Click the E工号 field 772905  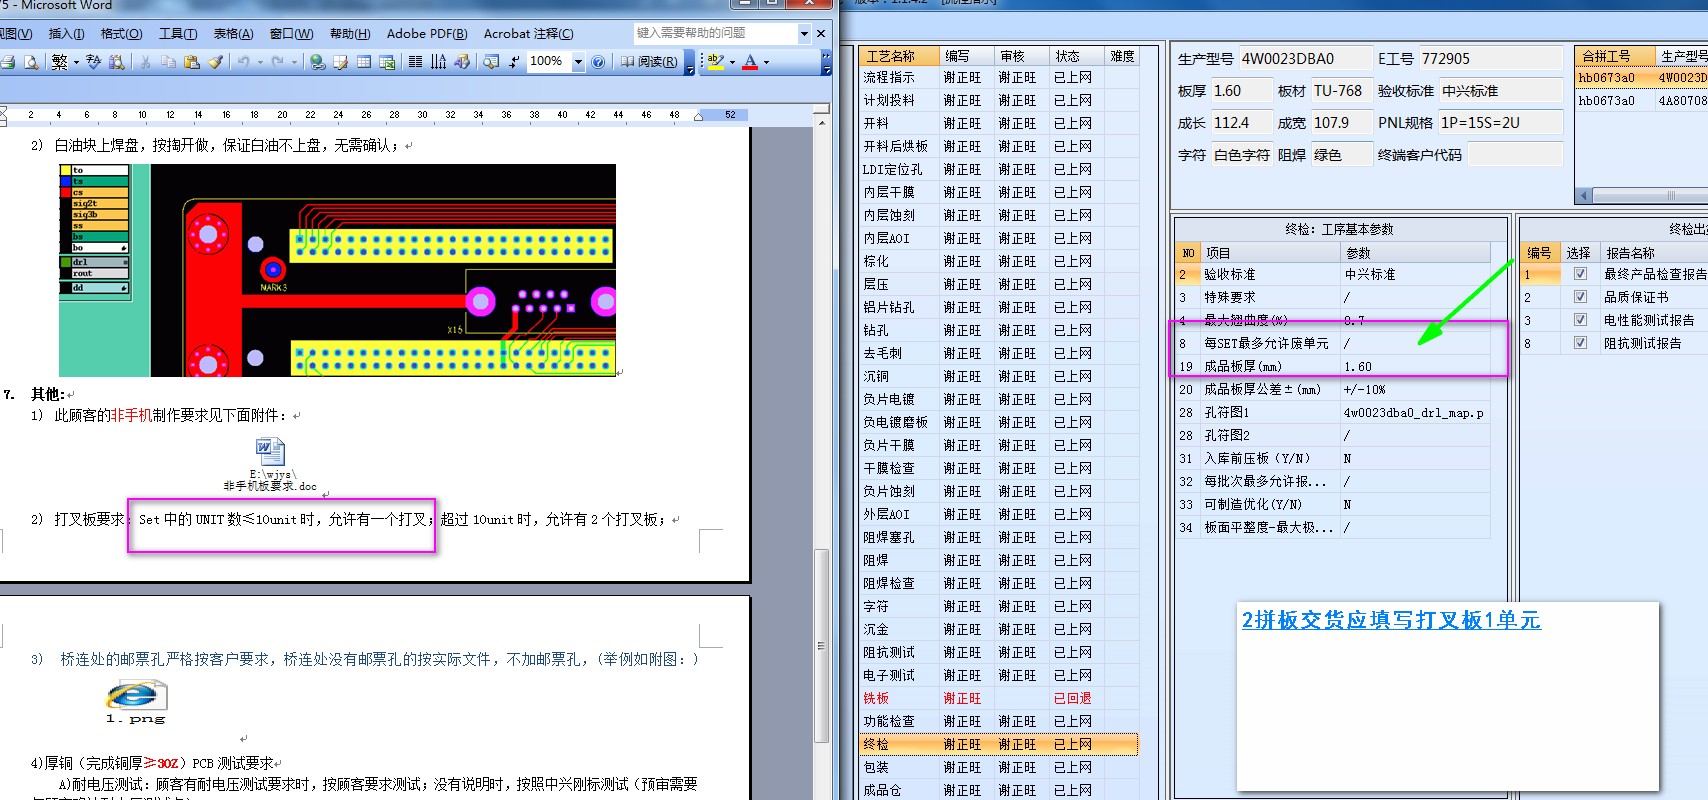click(x=1490, y=58)
